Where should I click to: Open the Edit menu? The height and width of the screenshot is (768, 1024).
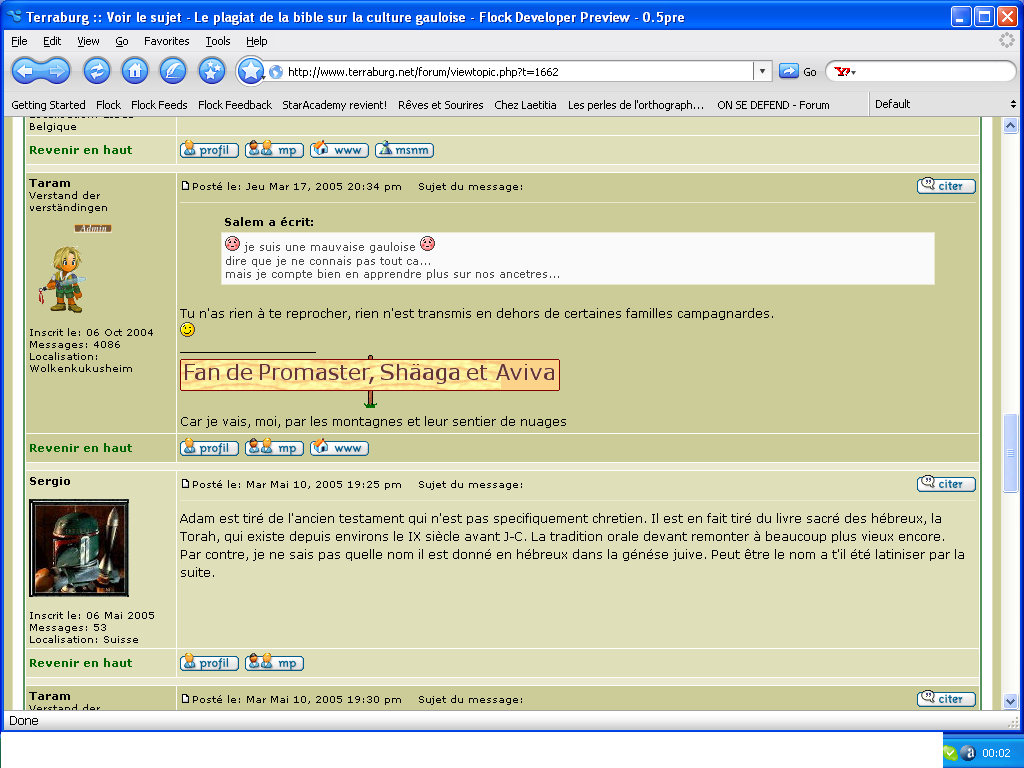coord(52,41)
